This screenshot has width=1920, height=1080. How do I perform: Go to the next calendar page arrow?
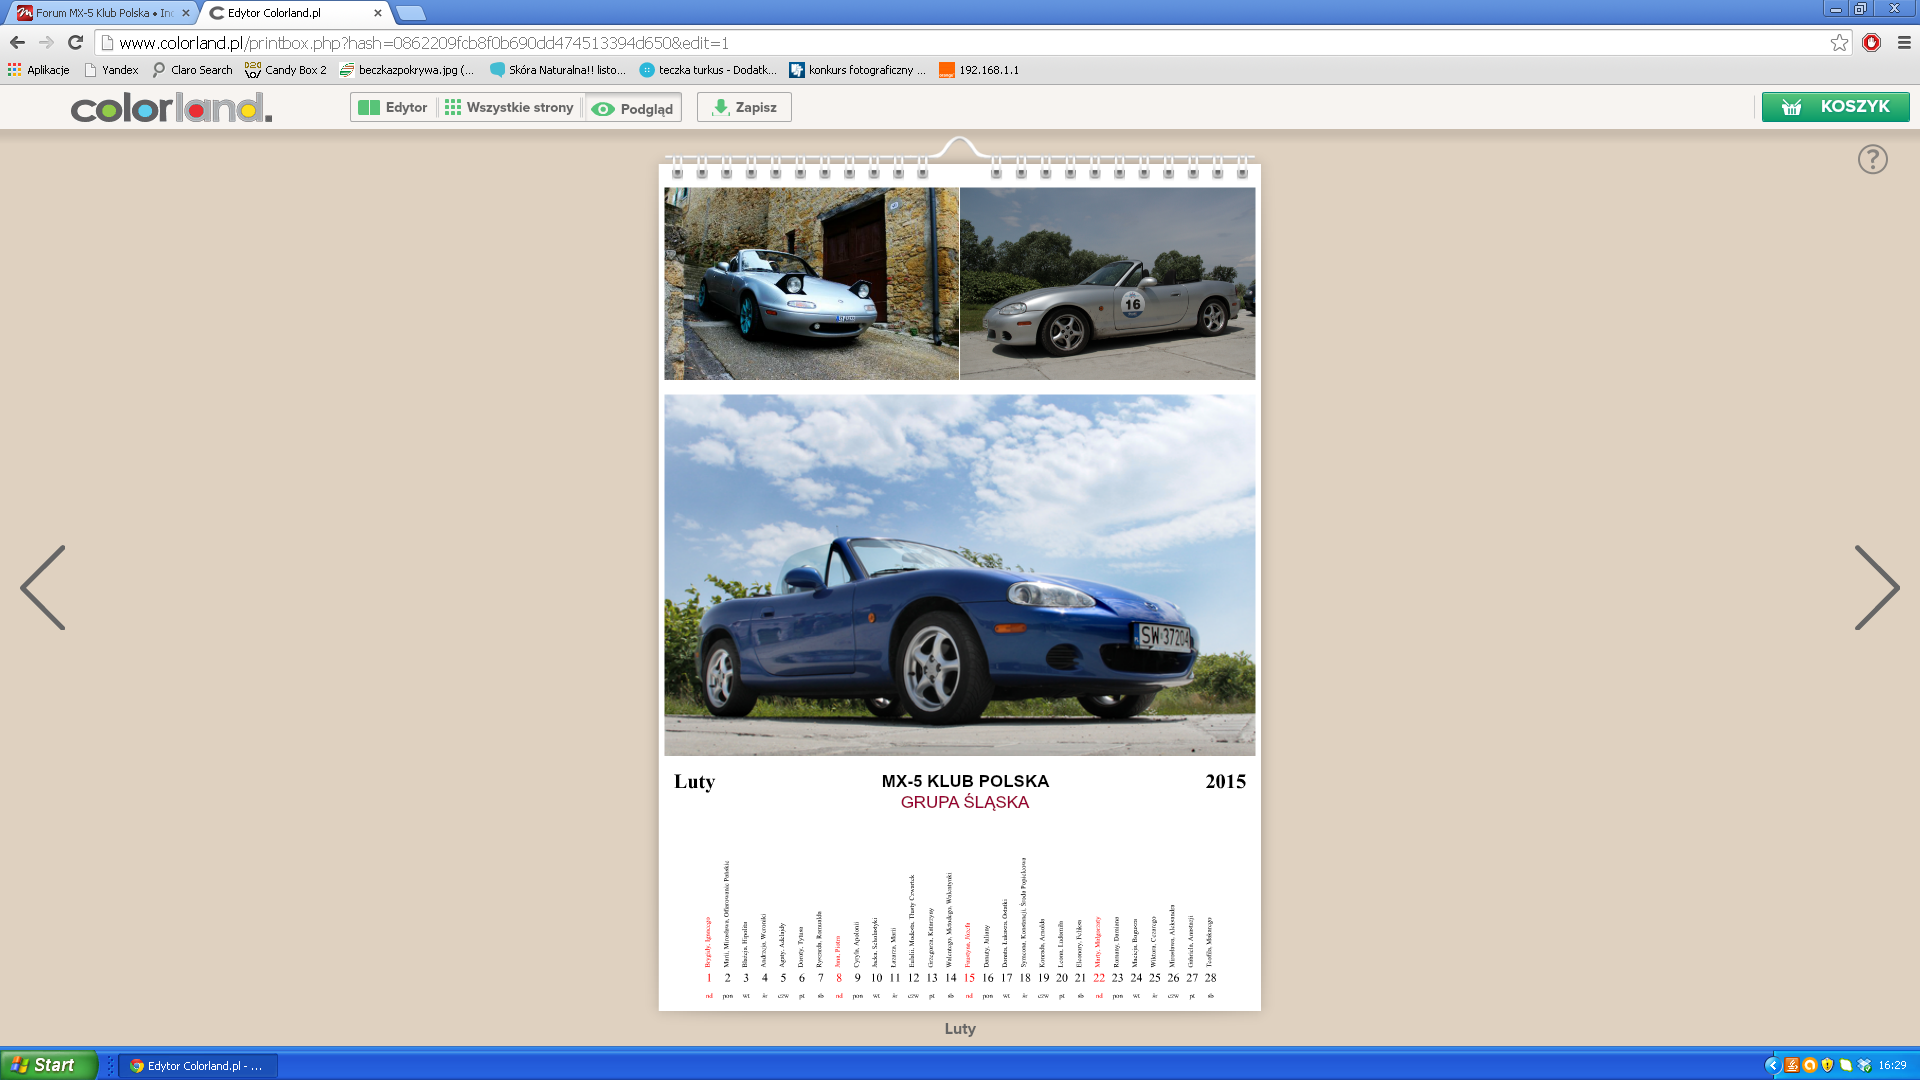(1877, 587)
